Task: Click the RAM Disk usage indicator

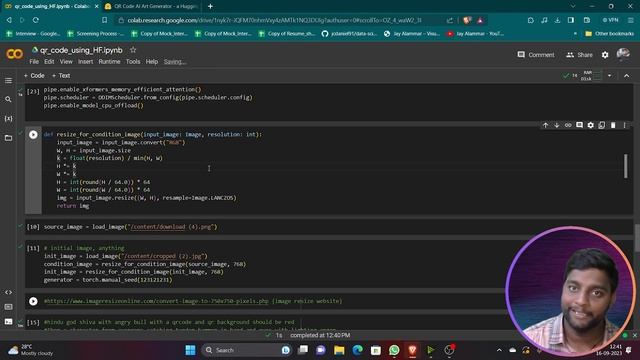Action: [591, 76]
